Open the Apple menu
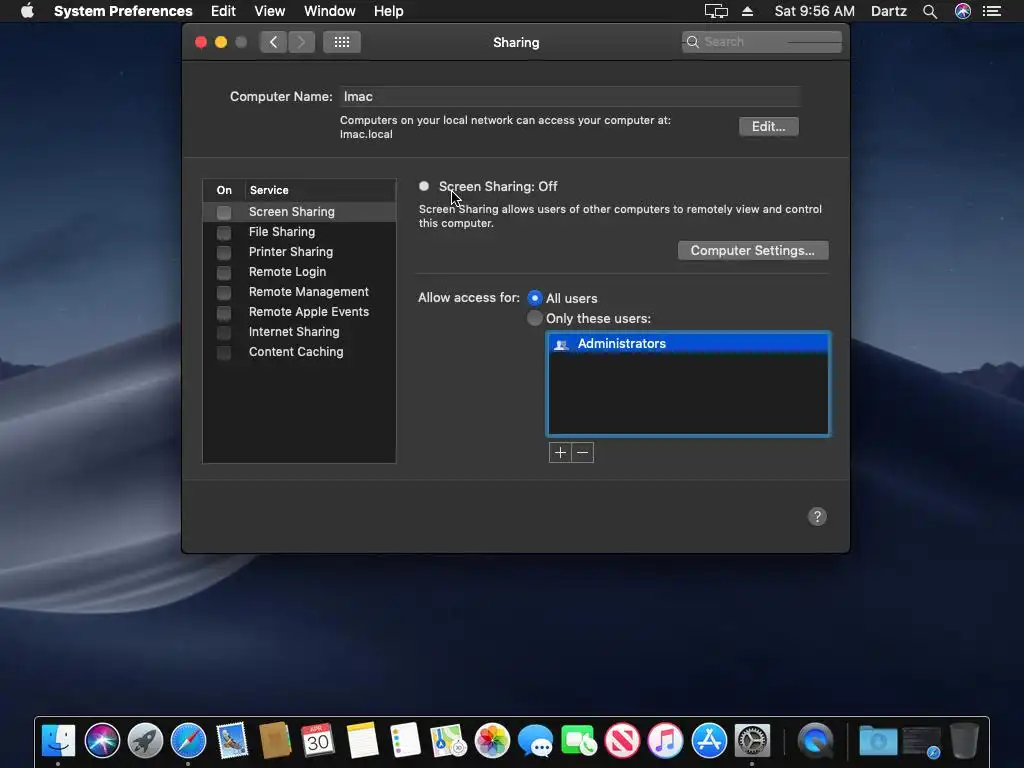 tap(27, 11)
